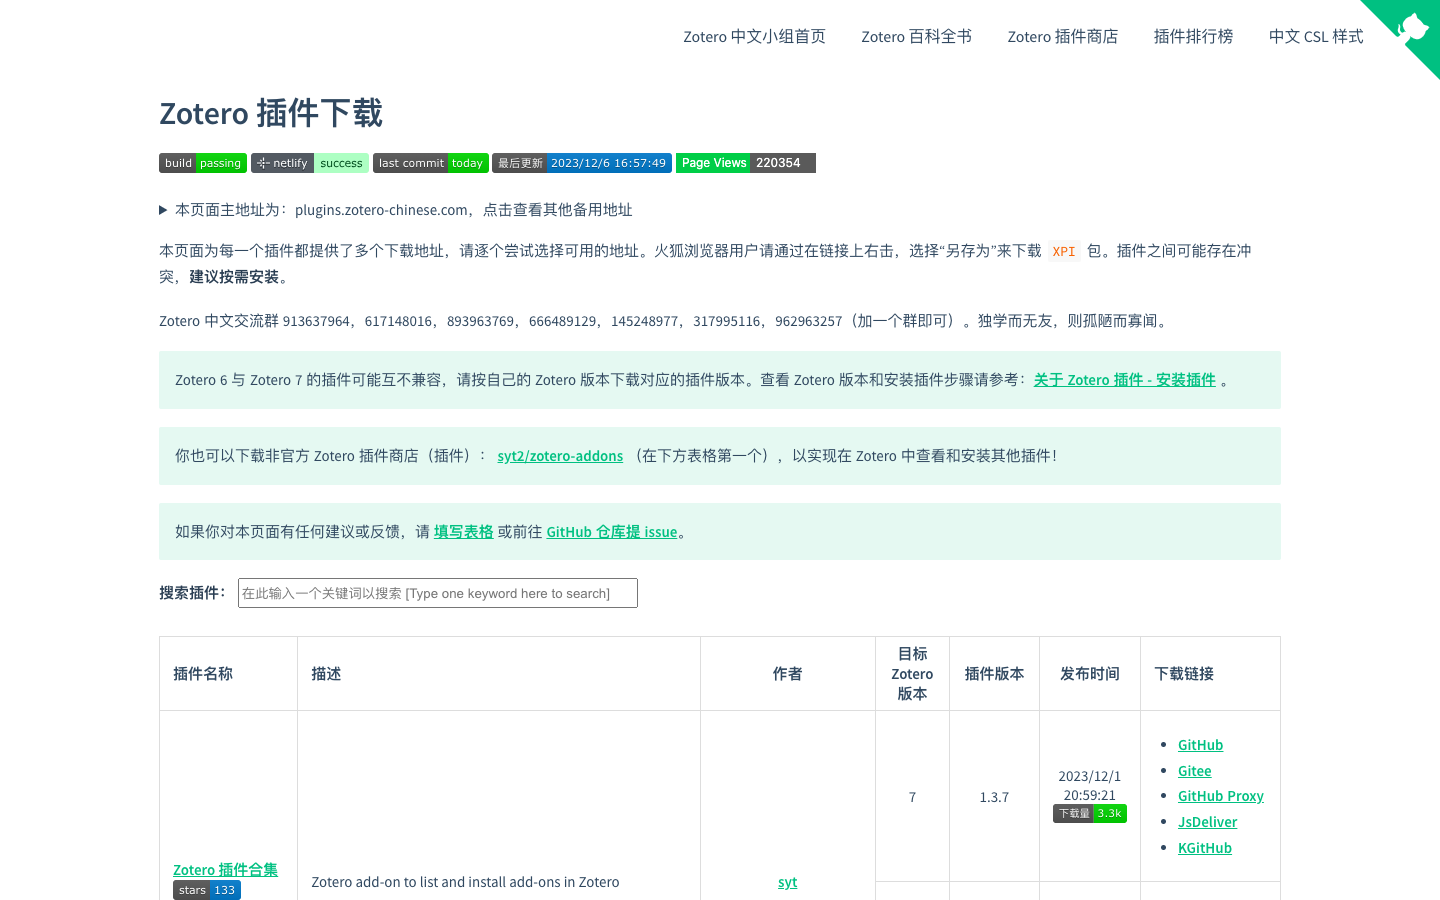Open 插件排行榜 nav item
This screenshot has height=900, width=1440.
[1193, 37]
